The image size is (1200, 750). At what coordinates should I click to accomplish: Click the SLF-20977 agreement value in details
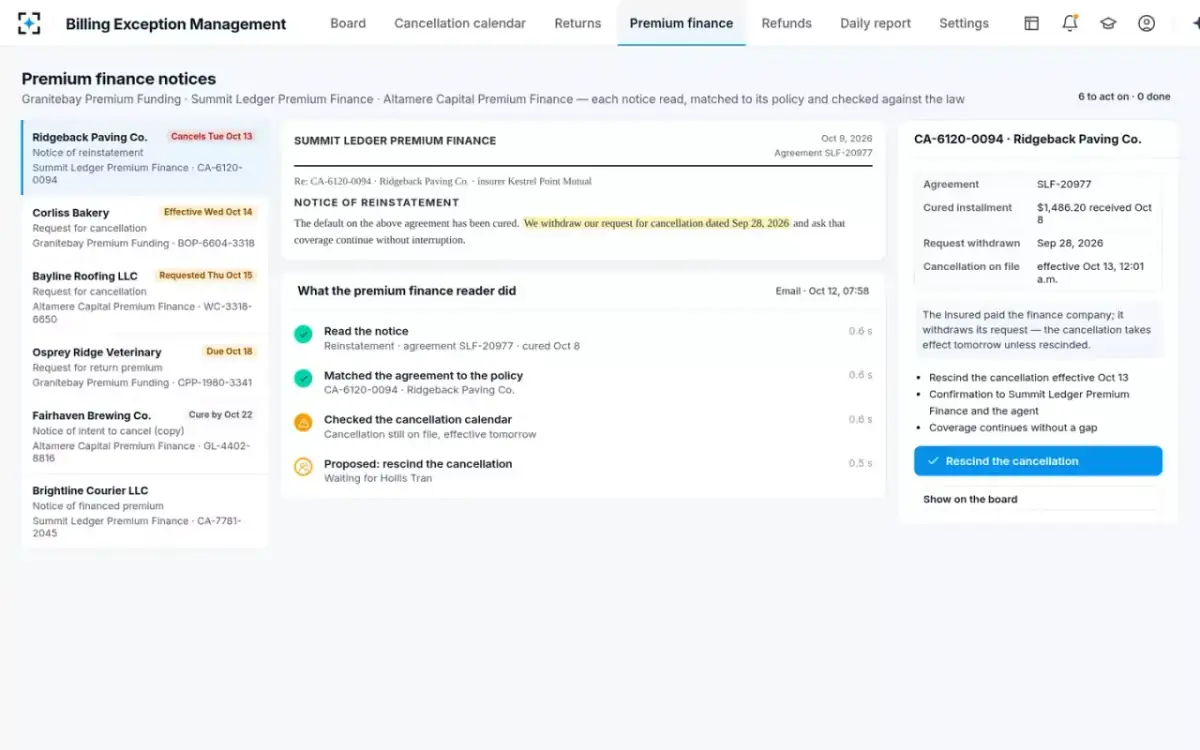1064,184
